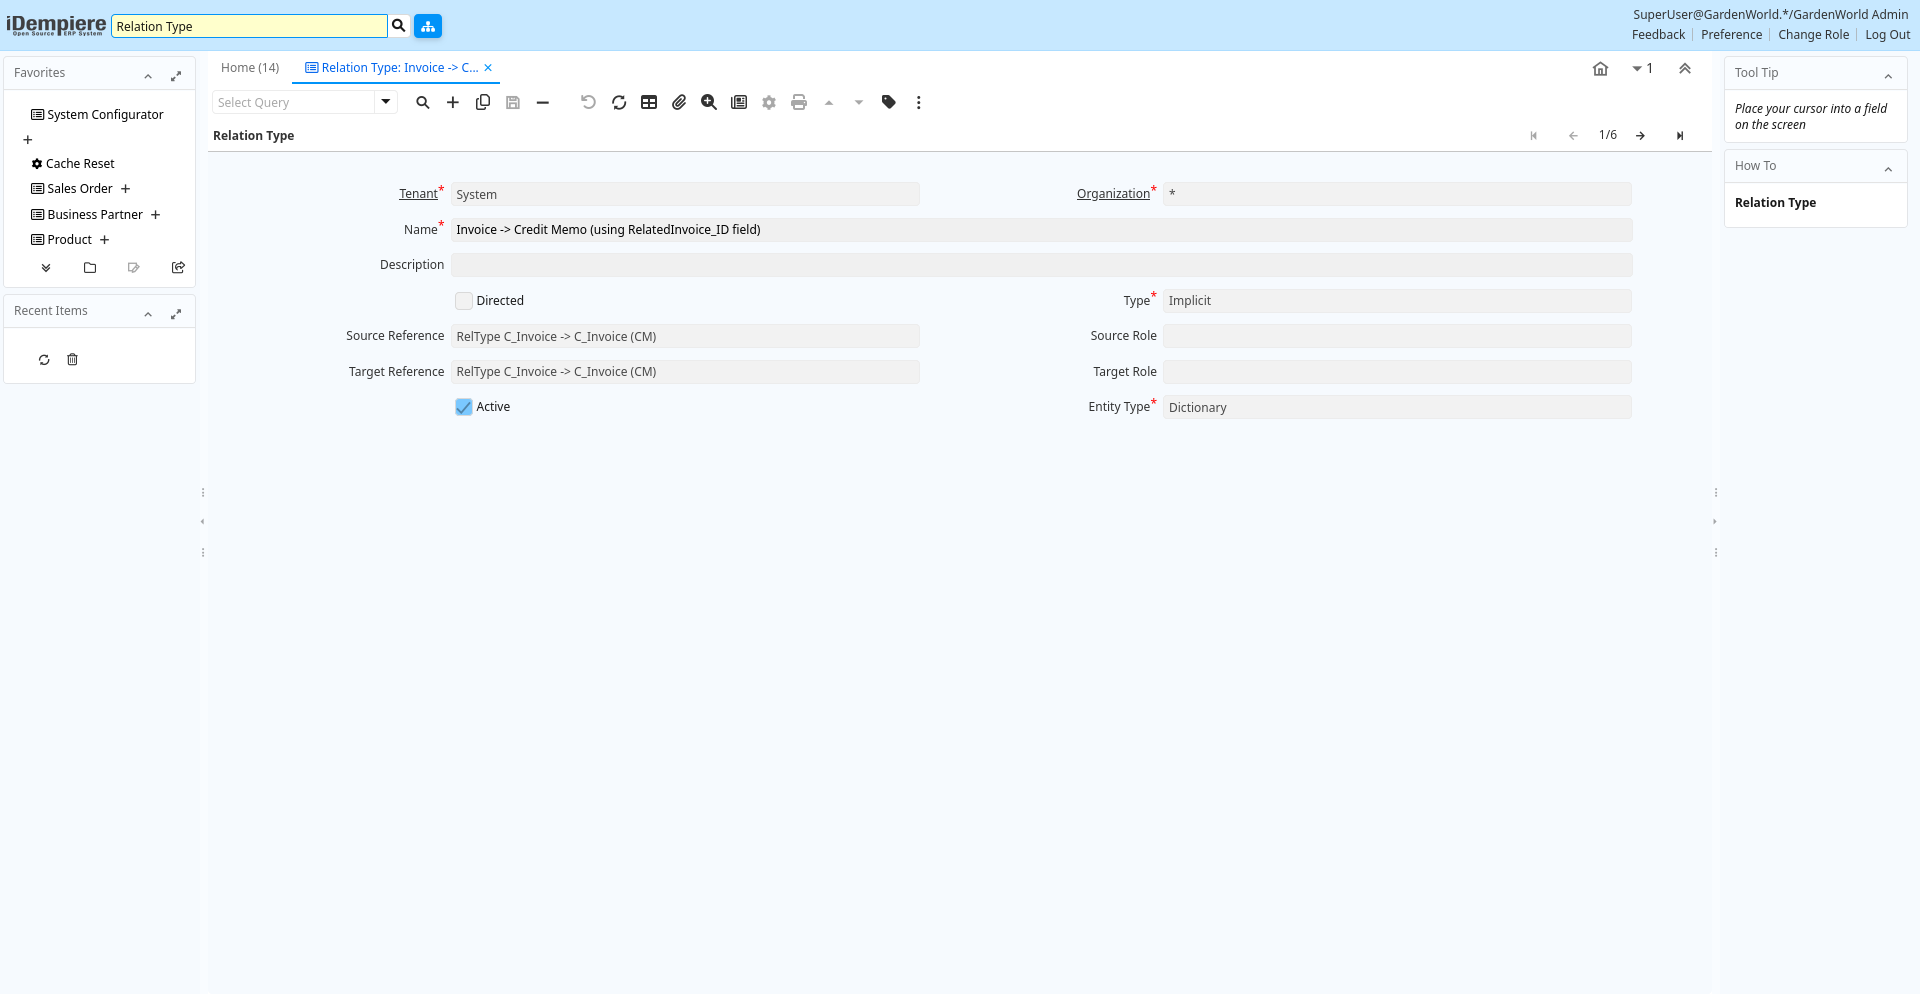
Task: Collapse the Favorites panel
Action: [x=148, y=76]
